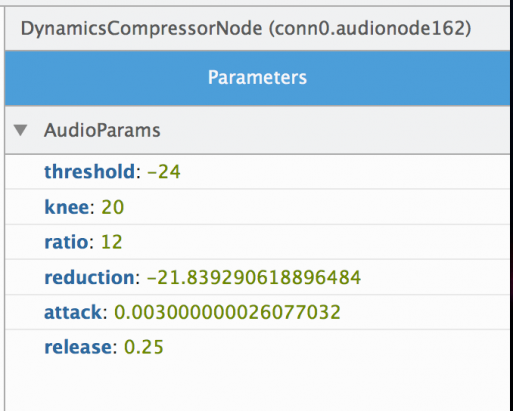Edit the threshold value -24
The height and width of the screenshot is (411, 513).
(x=164, y=172)
